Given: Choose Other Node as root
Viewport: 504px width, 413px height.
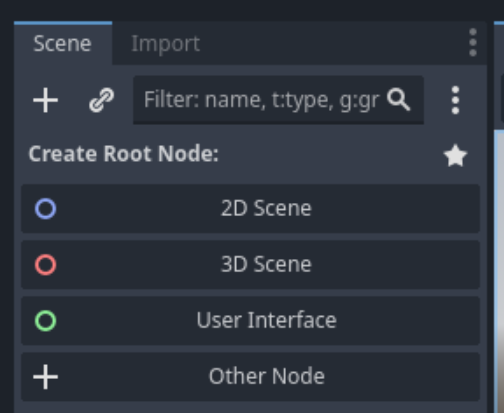Looking at the screenshot, I should (x=251, y=377).
